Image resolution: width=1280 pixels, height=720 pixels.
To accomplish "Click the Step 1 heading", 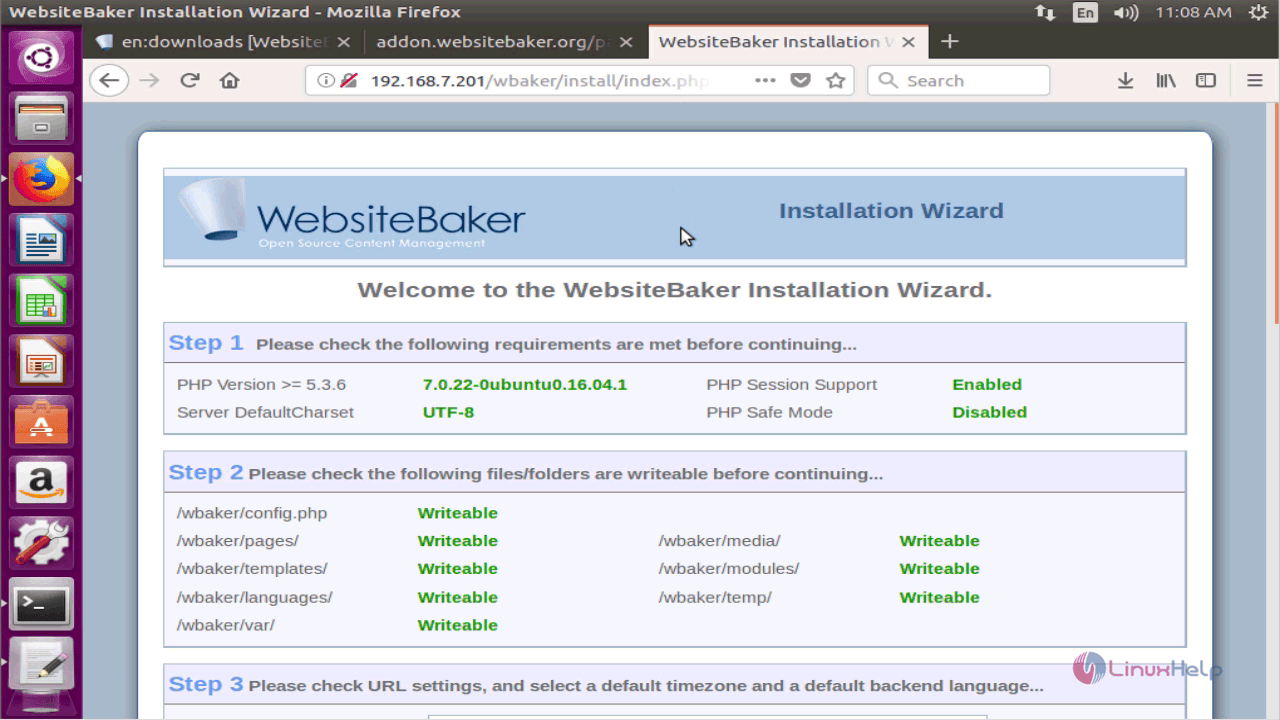I will tap(206, 343).
